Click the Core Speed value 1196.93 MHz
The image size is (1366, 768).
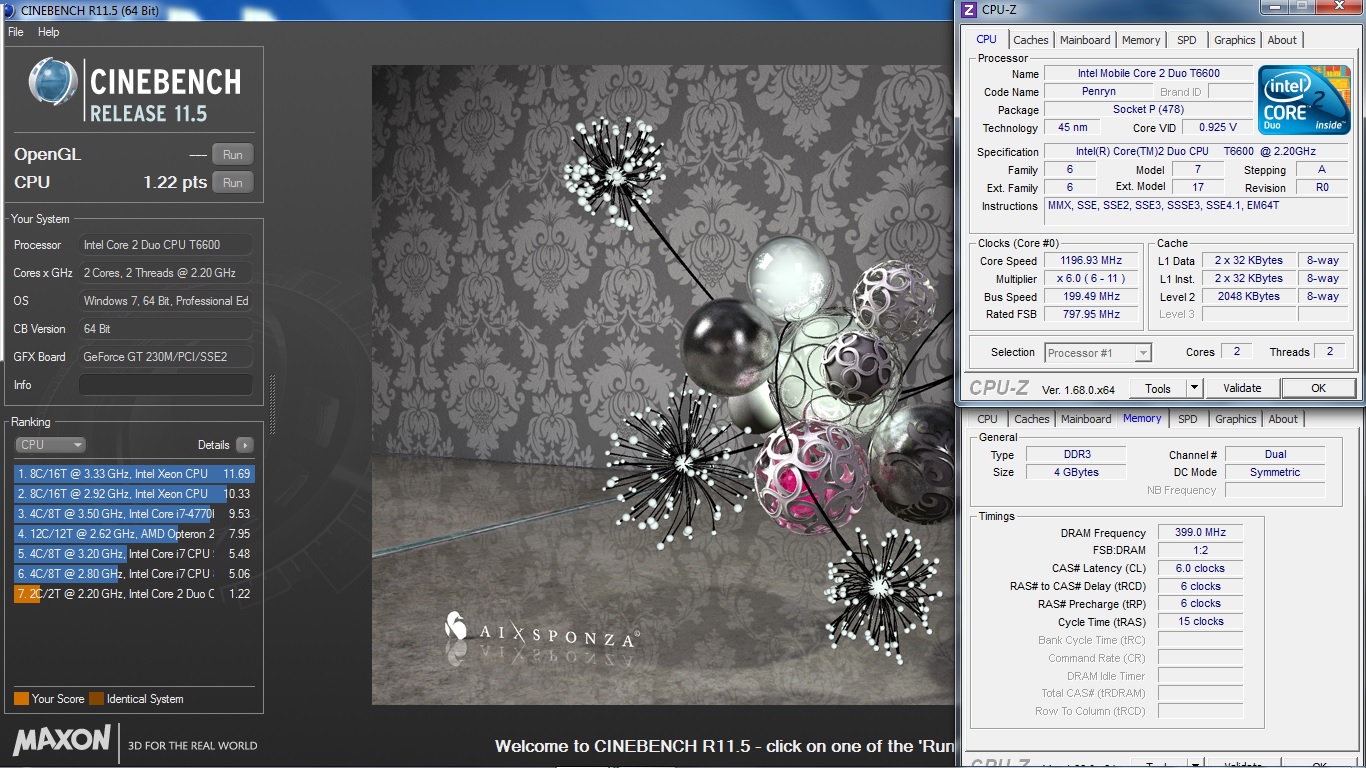click(x=1090, y=260)
